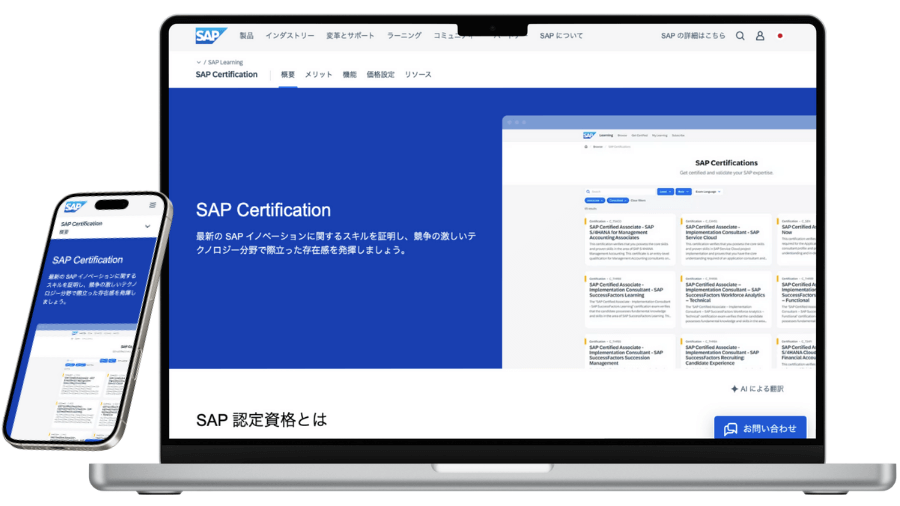Click the SAP logo in laptop header
The image size is (900, 506).
pyautogui.click(x=211, y=36)
